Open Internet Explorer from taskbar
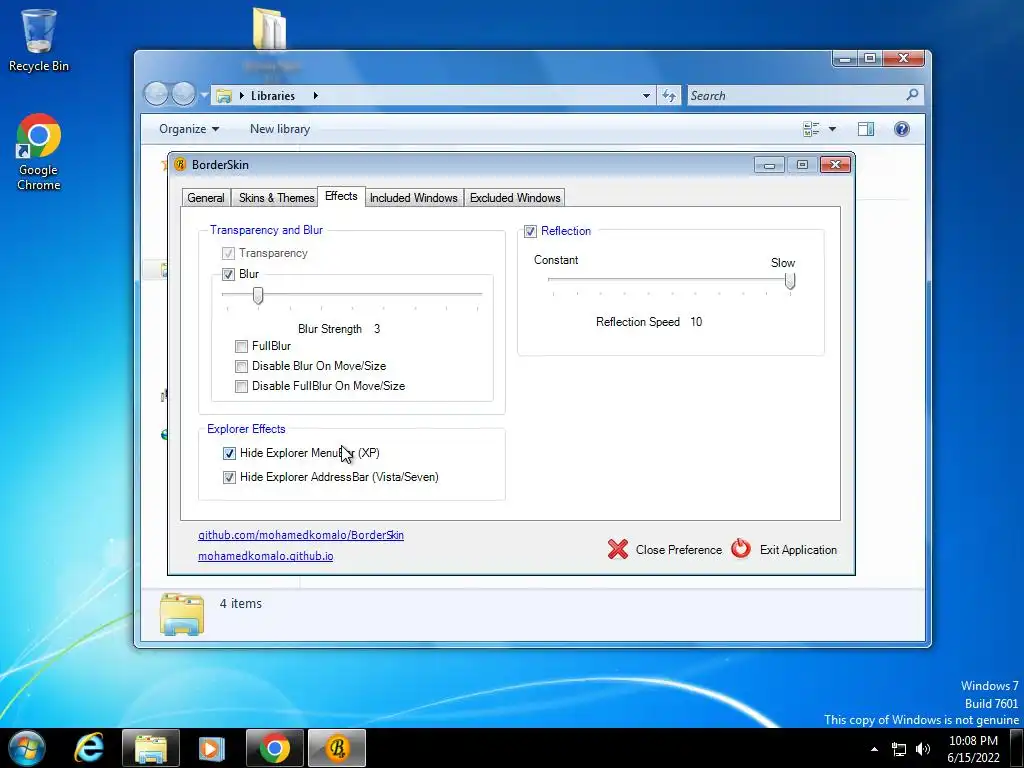Image resolution: width=1024 pixels, height=768 pixels. 89,748
